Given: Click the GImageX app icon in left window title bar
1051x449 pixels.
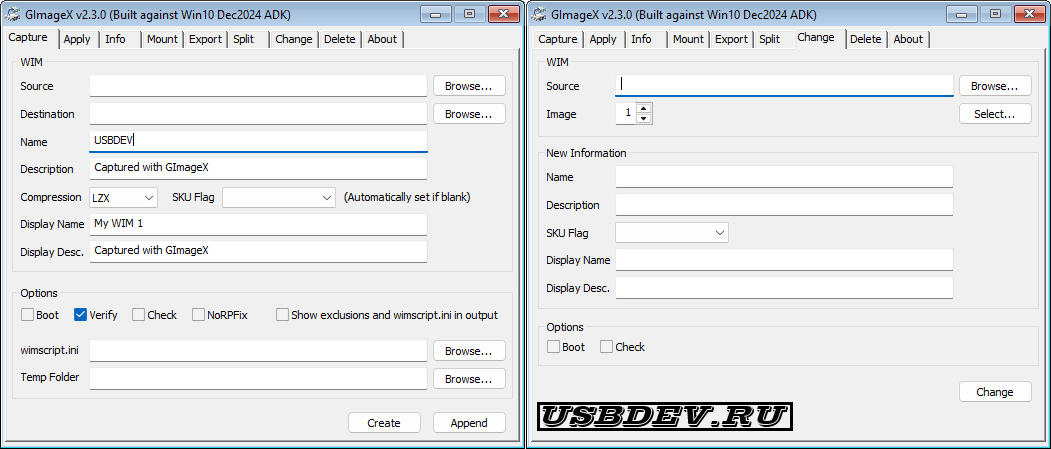Looking at the screenshot, I should 13,13.
